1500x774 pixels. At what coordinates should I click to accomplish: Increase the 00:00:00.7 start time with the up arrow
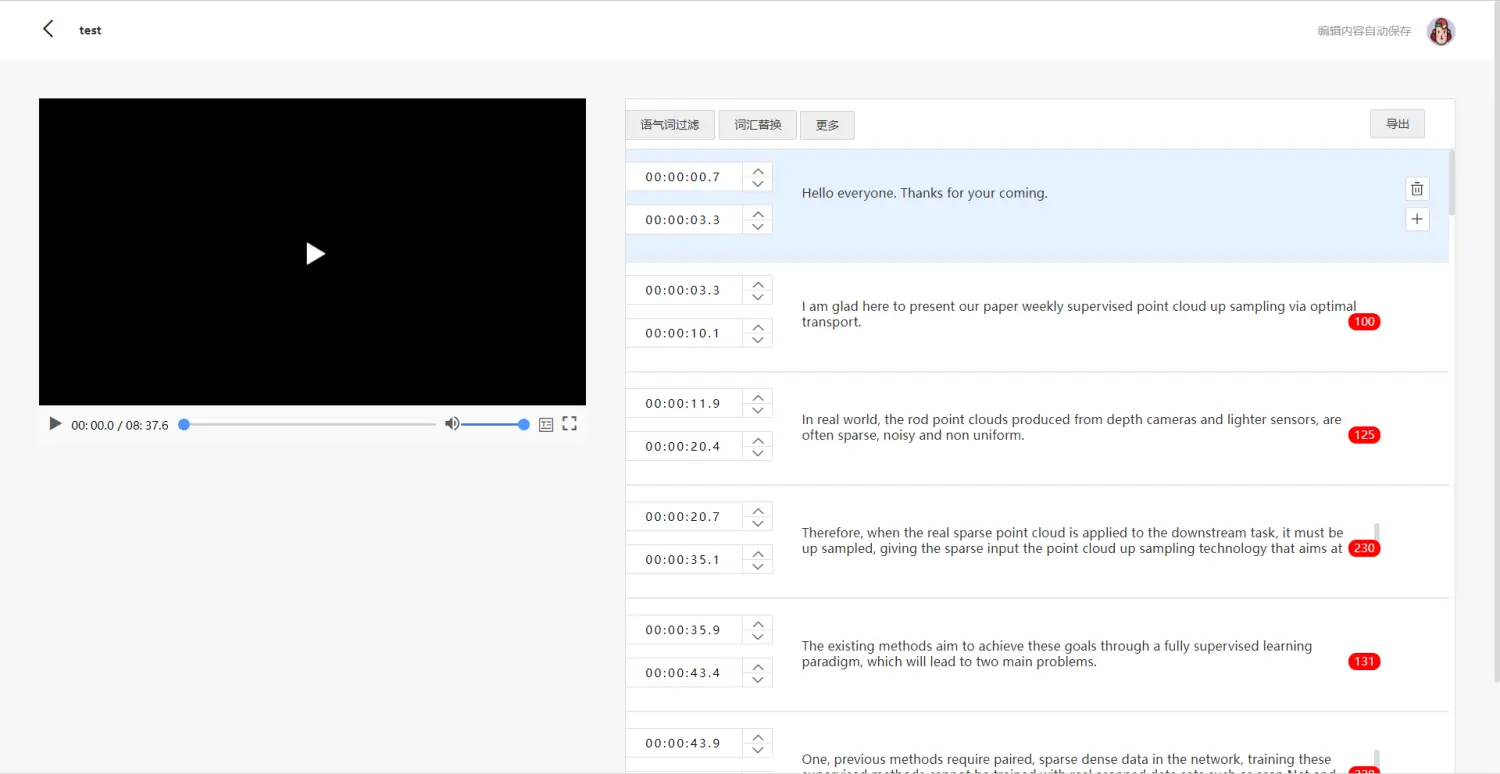point(758,170)
